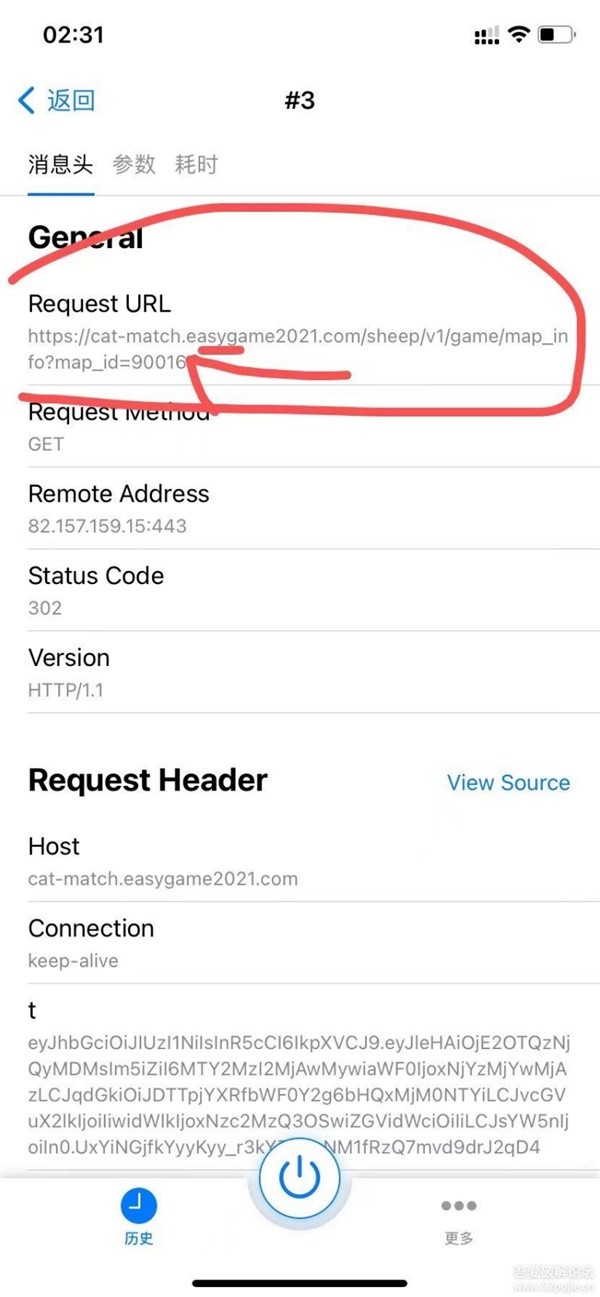Tap the Version HTTP/1.1 row
This screenshot has height=1297, width=600.
click(x=300, y=673)
